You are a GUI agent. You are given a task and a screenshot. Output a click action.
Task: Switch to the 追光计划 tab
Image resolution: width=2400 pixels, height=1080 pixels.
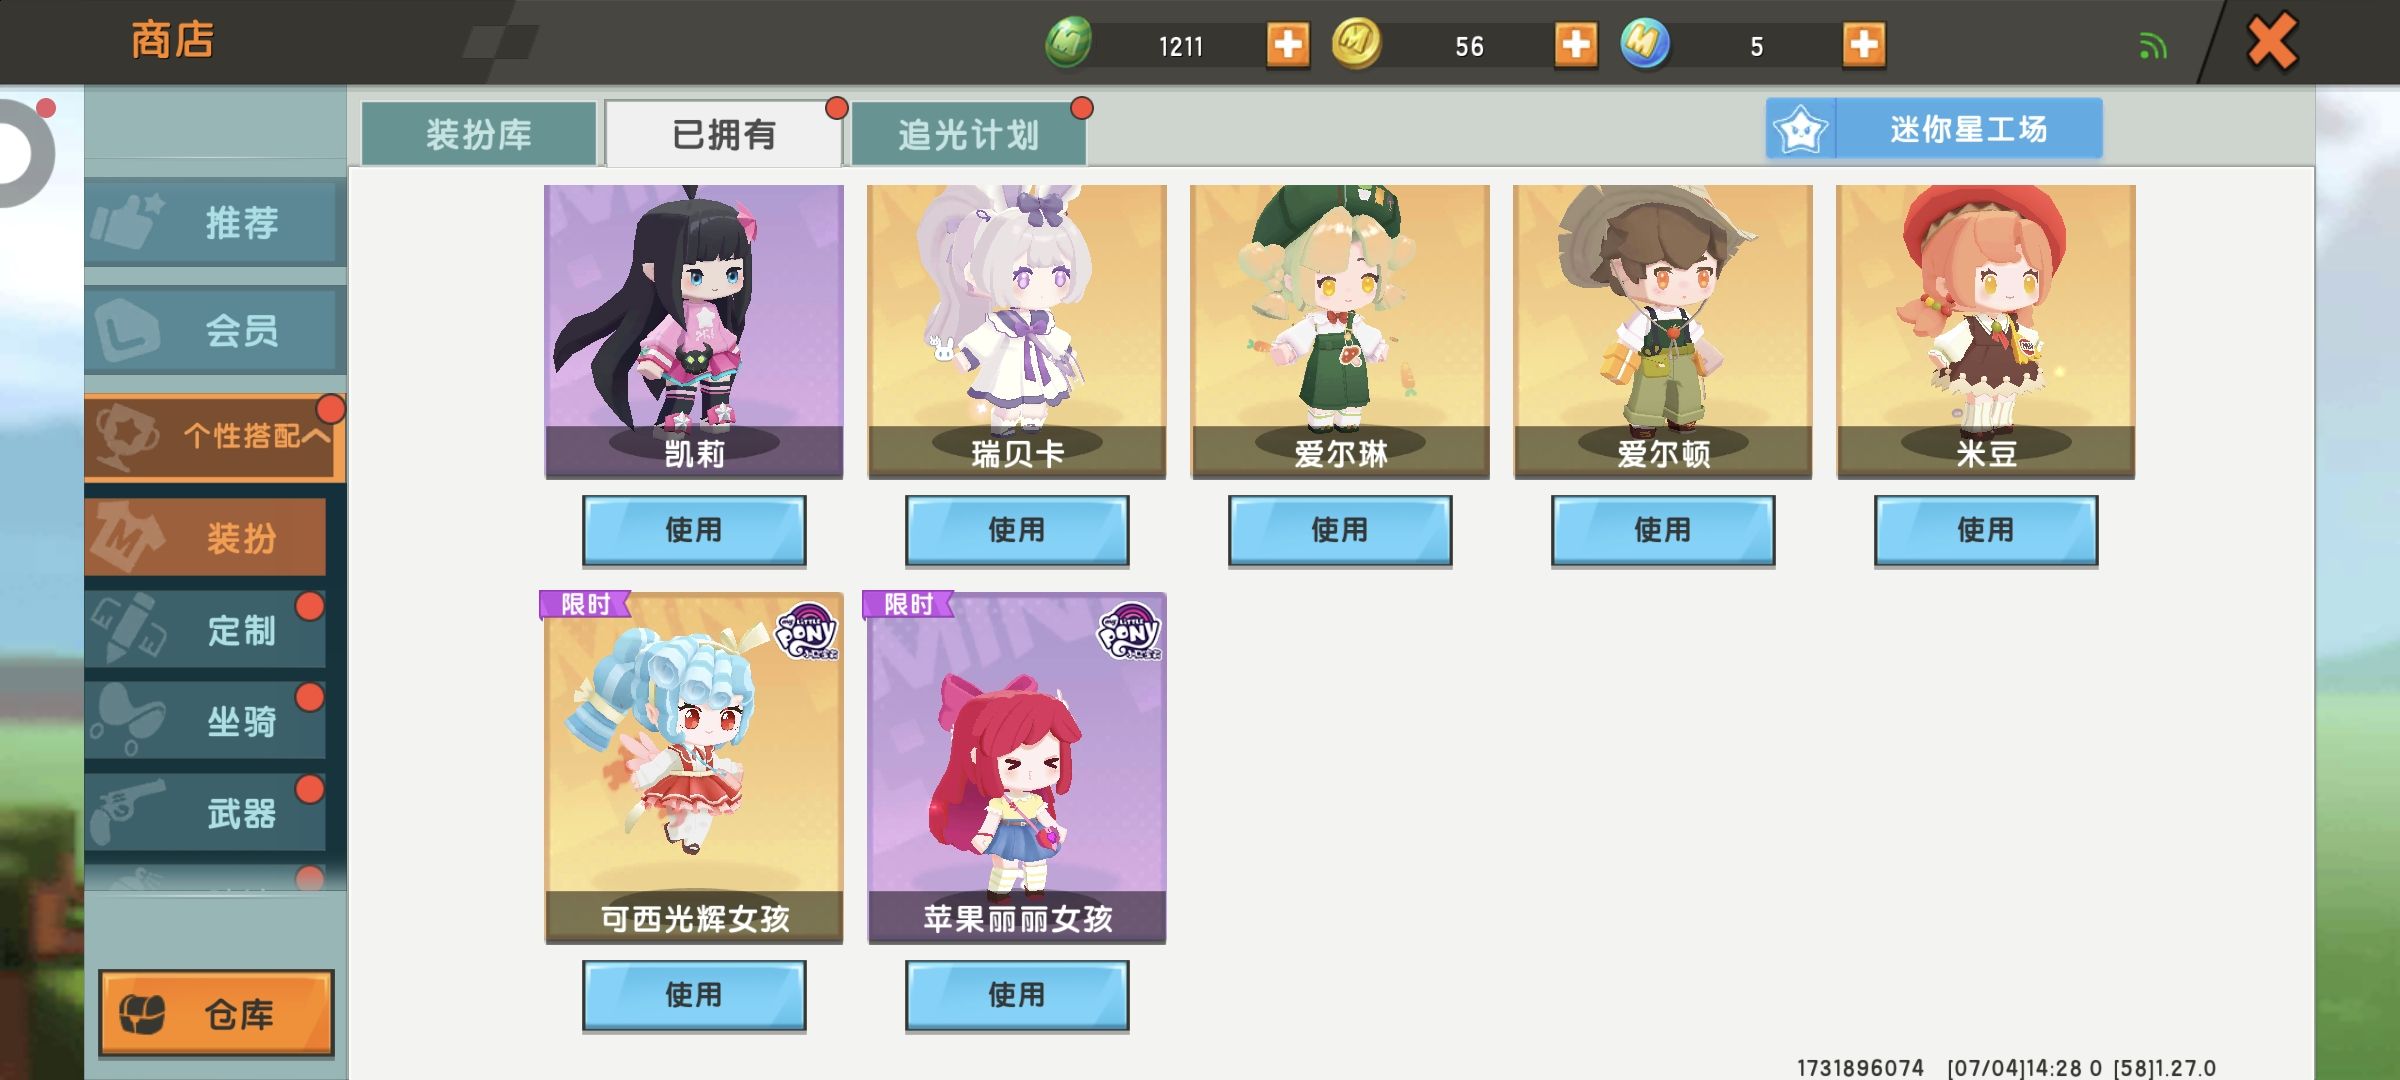[x=968, y=134]
